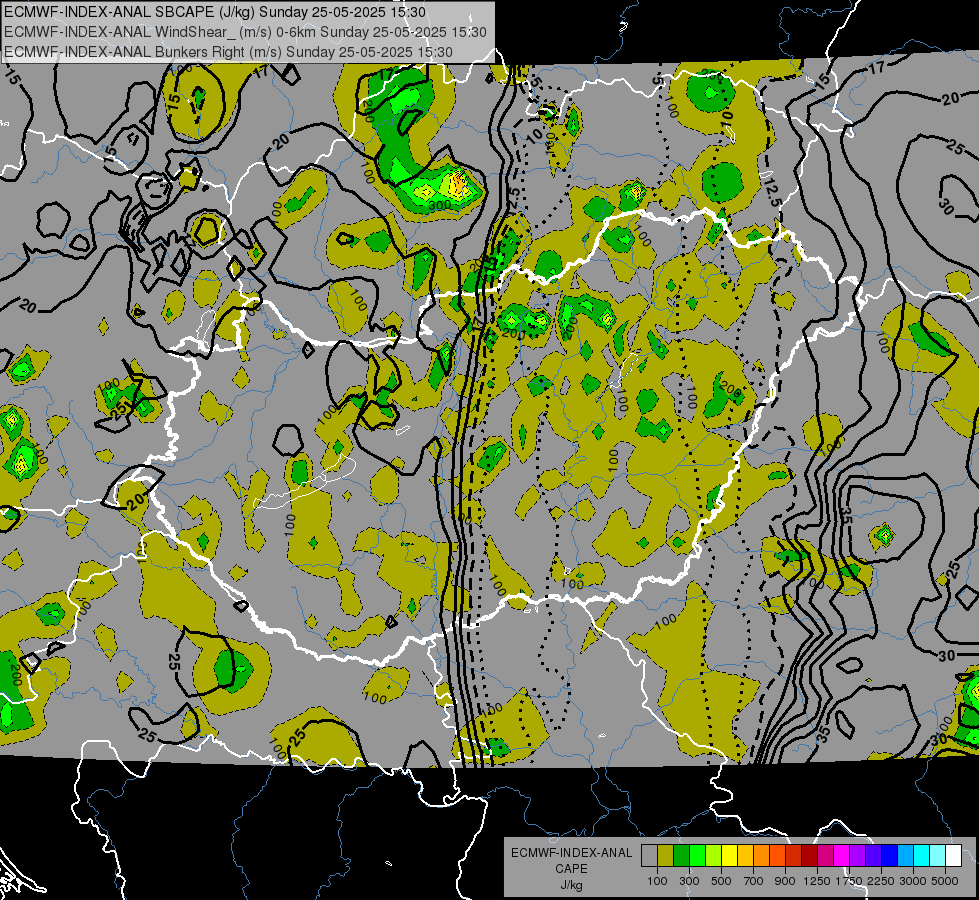Viewport: 979px width, 900px height.
Task: Click the 300 legend tick label
Action: [689, 881]
